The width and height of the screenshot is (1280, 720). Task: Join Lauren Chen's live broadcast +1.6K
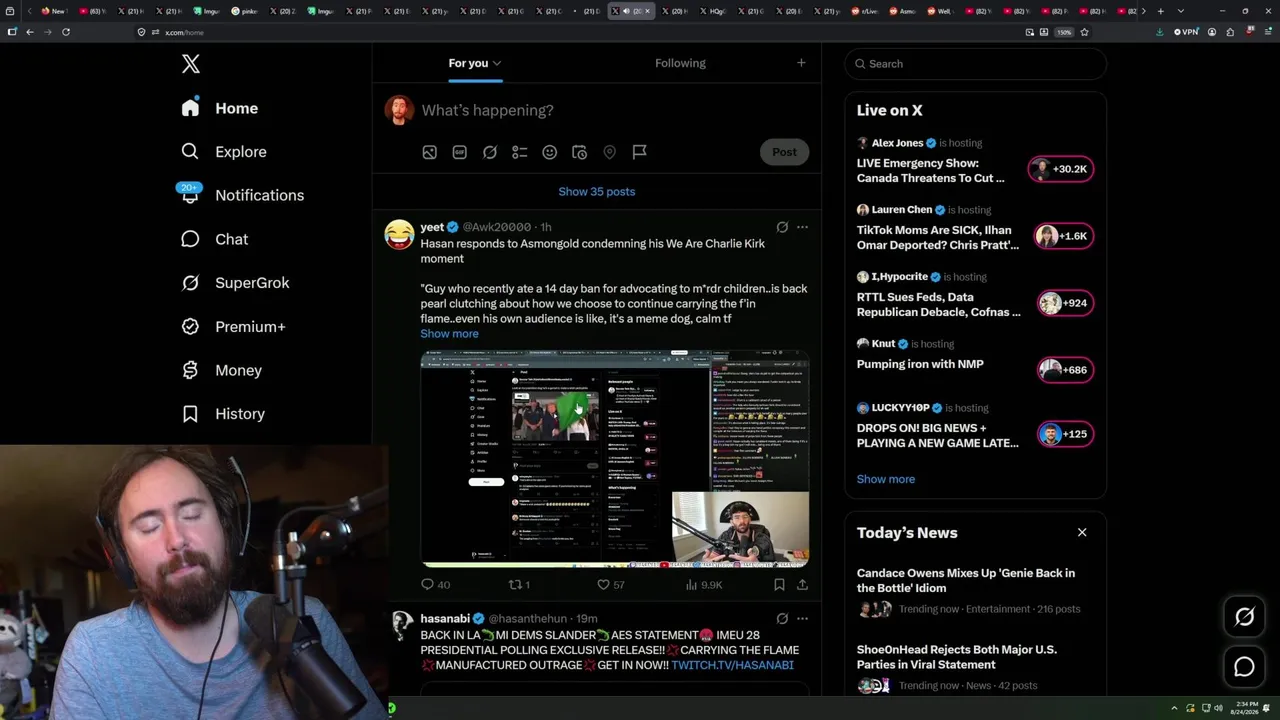coord(1063,236)
